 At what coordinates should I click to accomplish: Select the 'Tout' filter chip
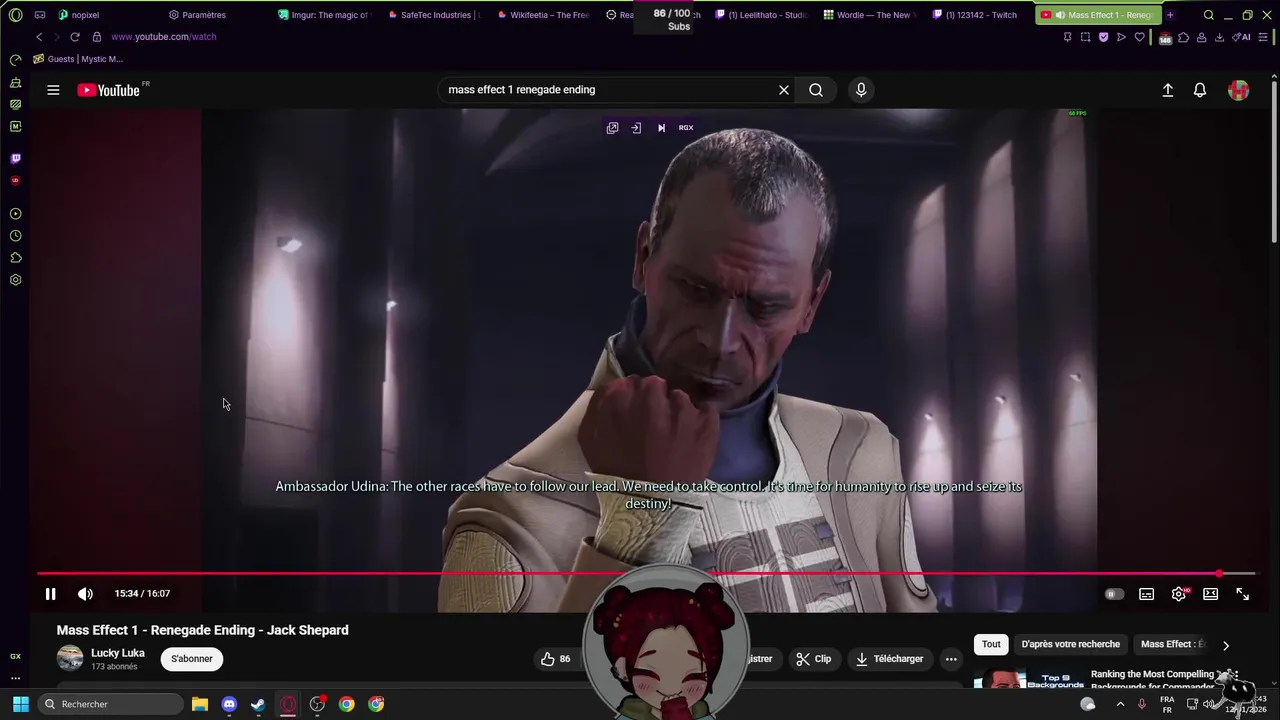pyautogui.click(x=991, y=644)
